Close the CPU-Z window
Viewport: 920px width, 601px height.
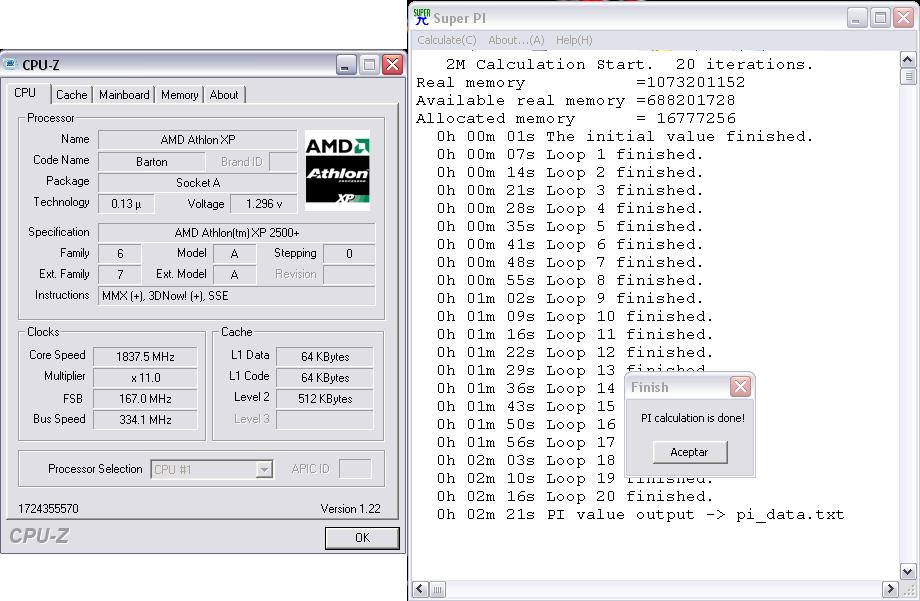click(393, 64)
